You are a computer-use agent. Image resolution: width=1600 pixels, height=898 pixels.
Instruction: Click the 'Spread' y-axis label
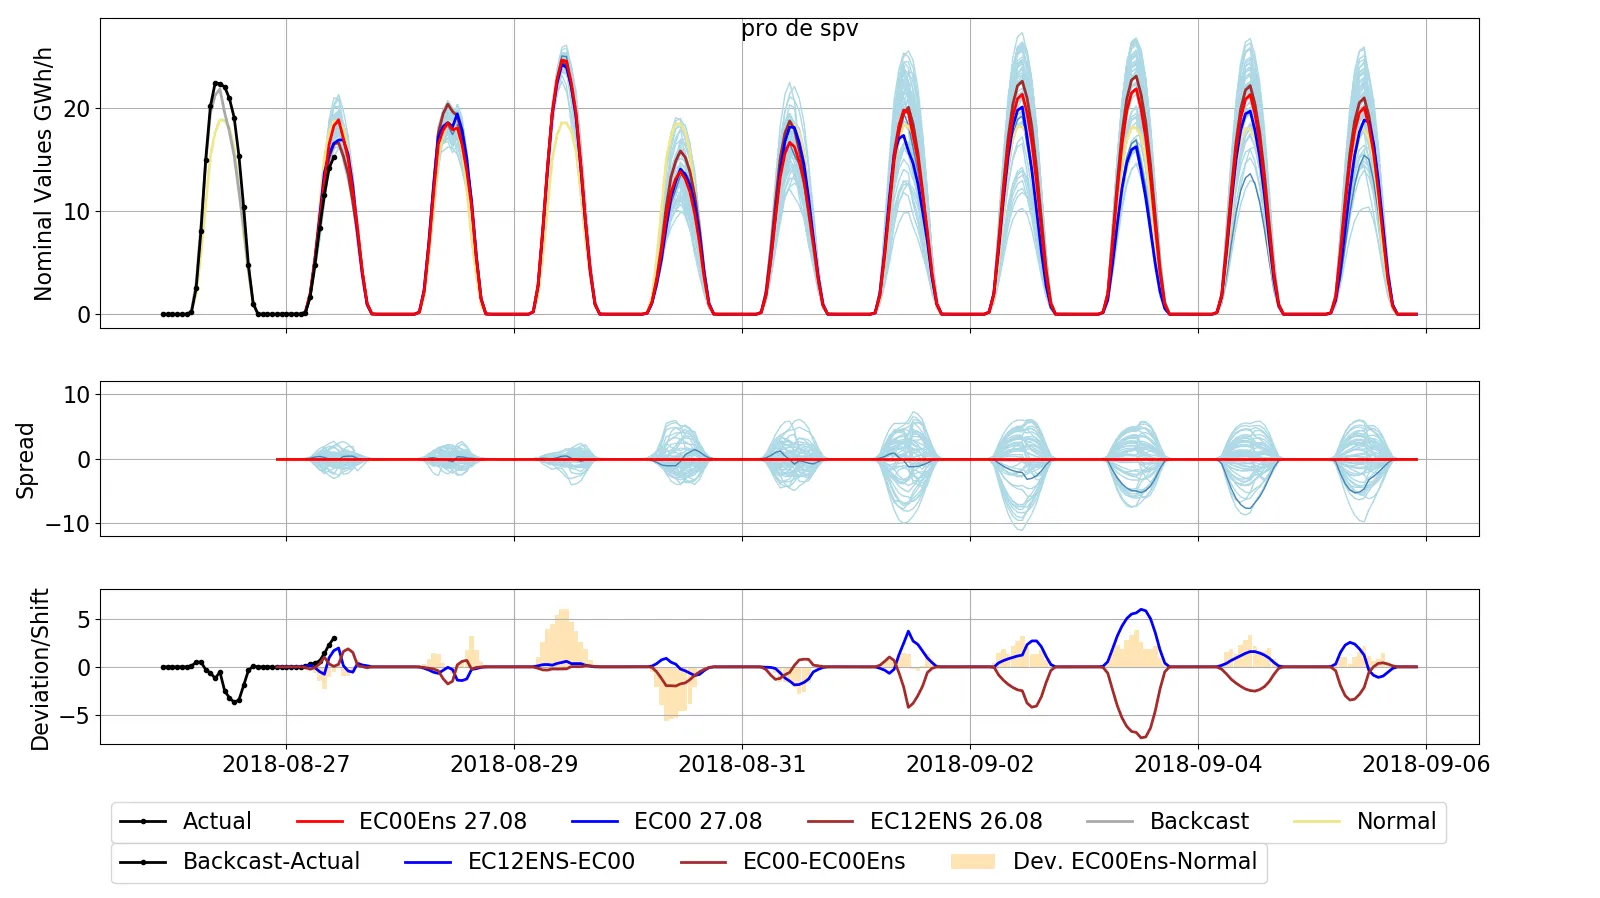[x=26, y=460]
